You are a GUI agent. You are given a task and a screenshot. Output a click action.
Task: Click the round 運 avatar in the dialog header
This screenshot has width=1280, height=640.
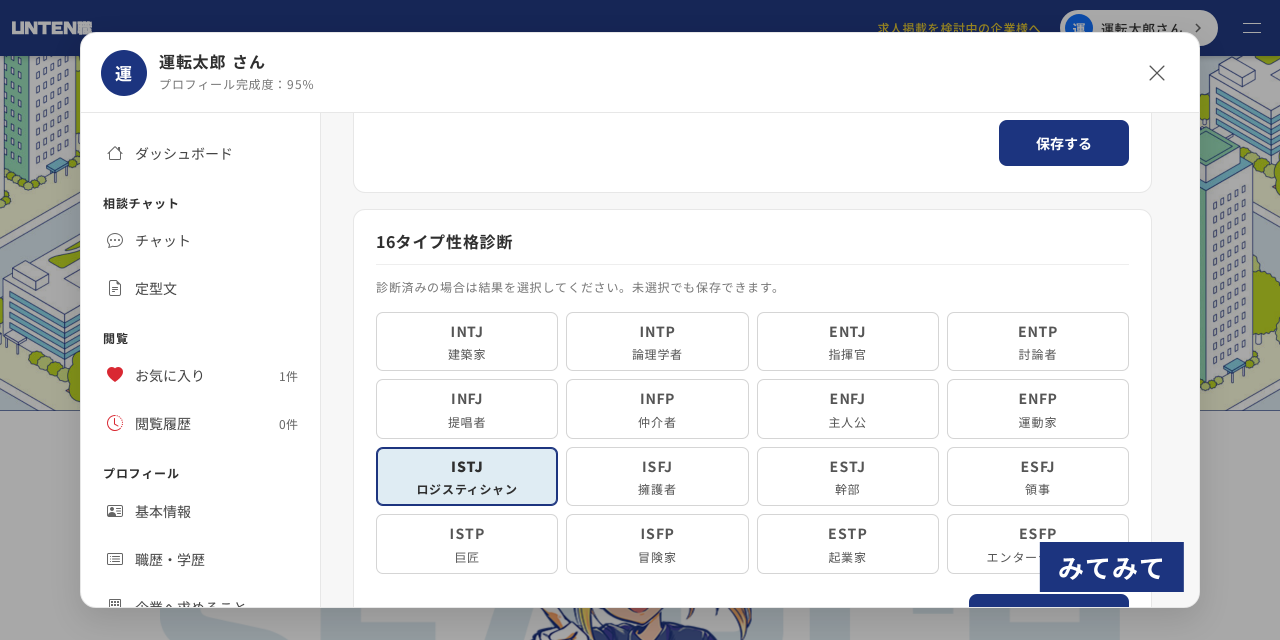(124, 73)
